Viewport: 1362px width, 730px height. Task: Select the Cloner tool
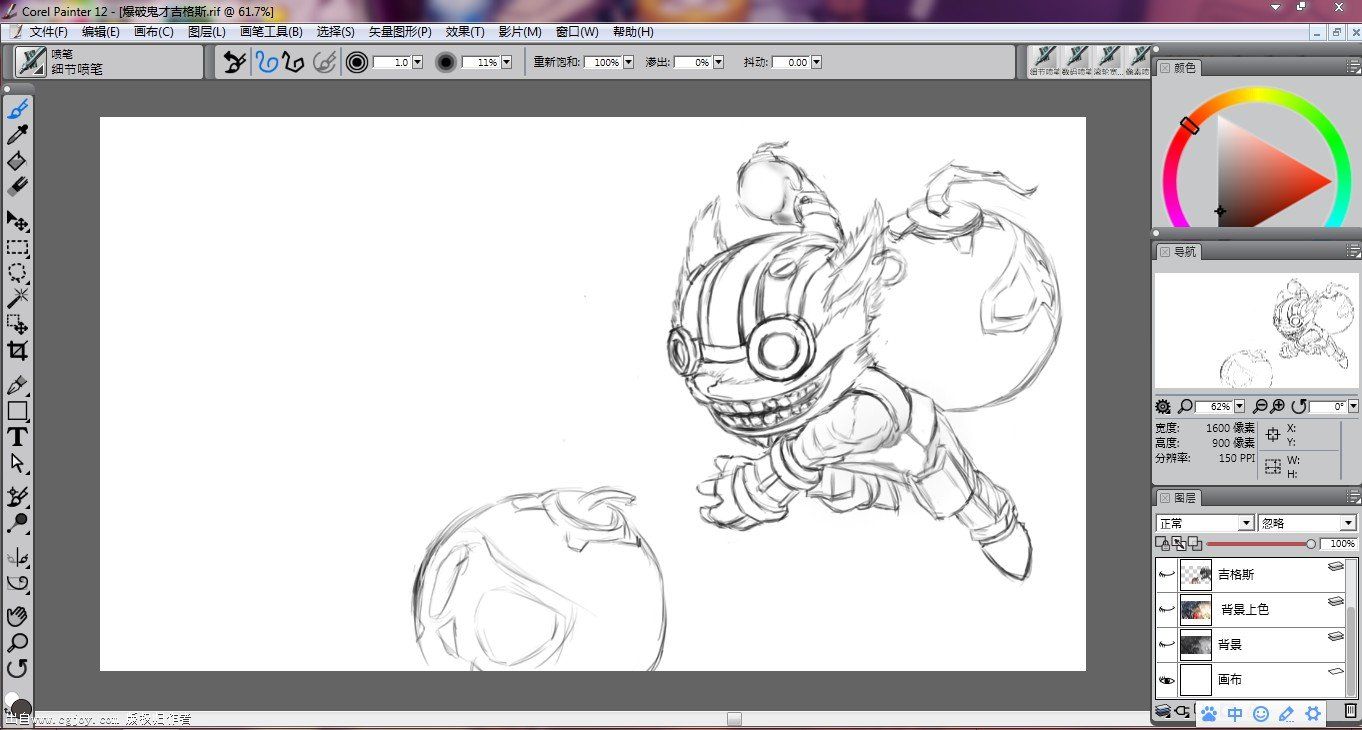17,497
